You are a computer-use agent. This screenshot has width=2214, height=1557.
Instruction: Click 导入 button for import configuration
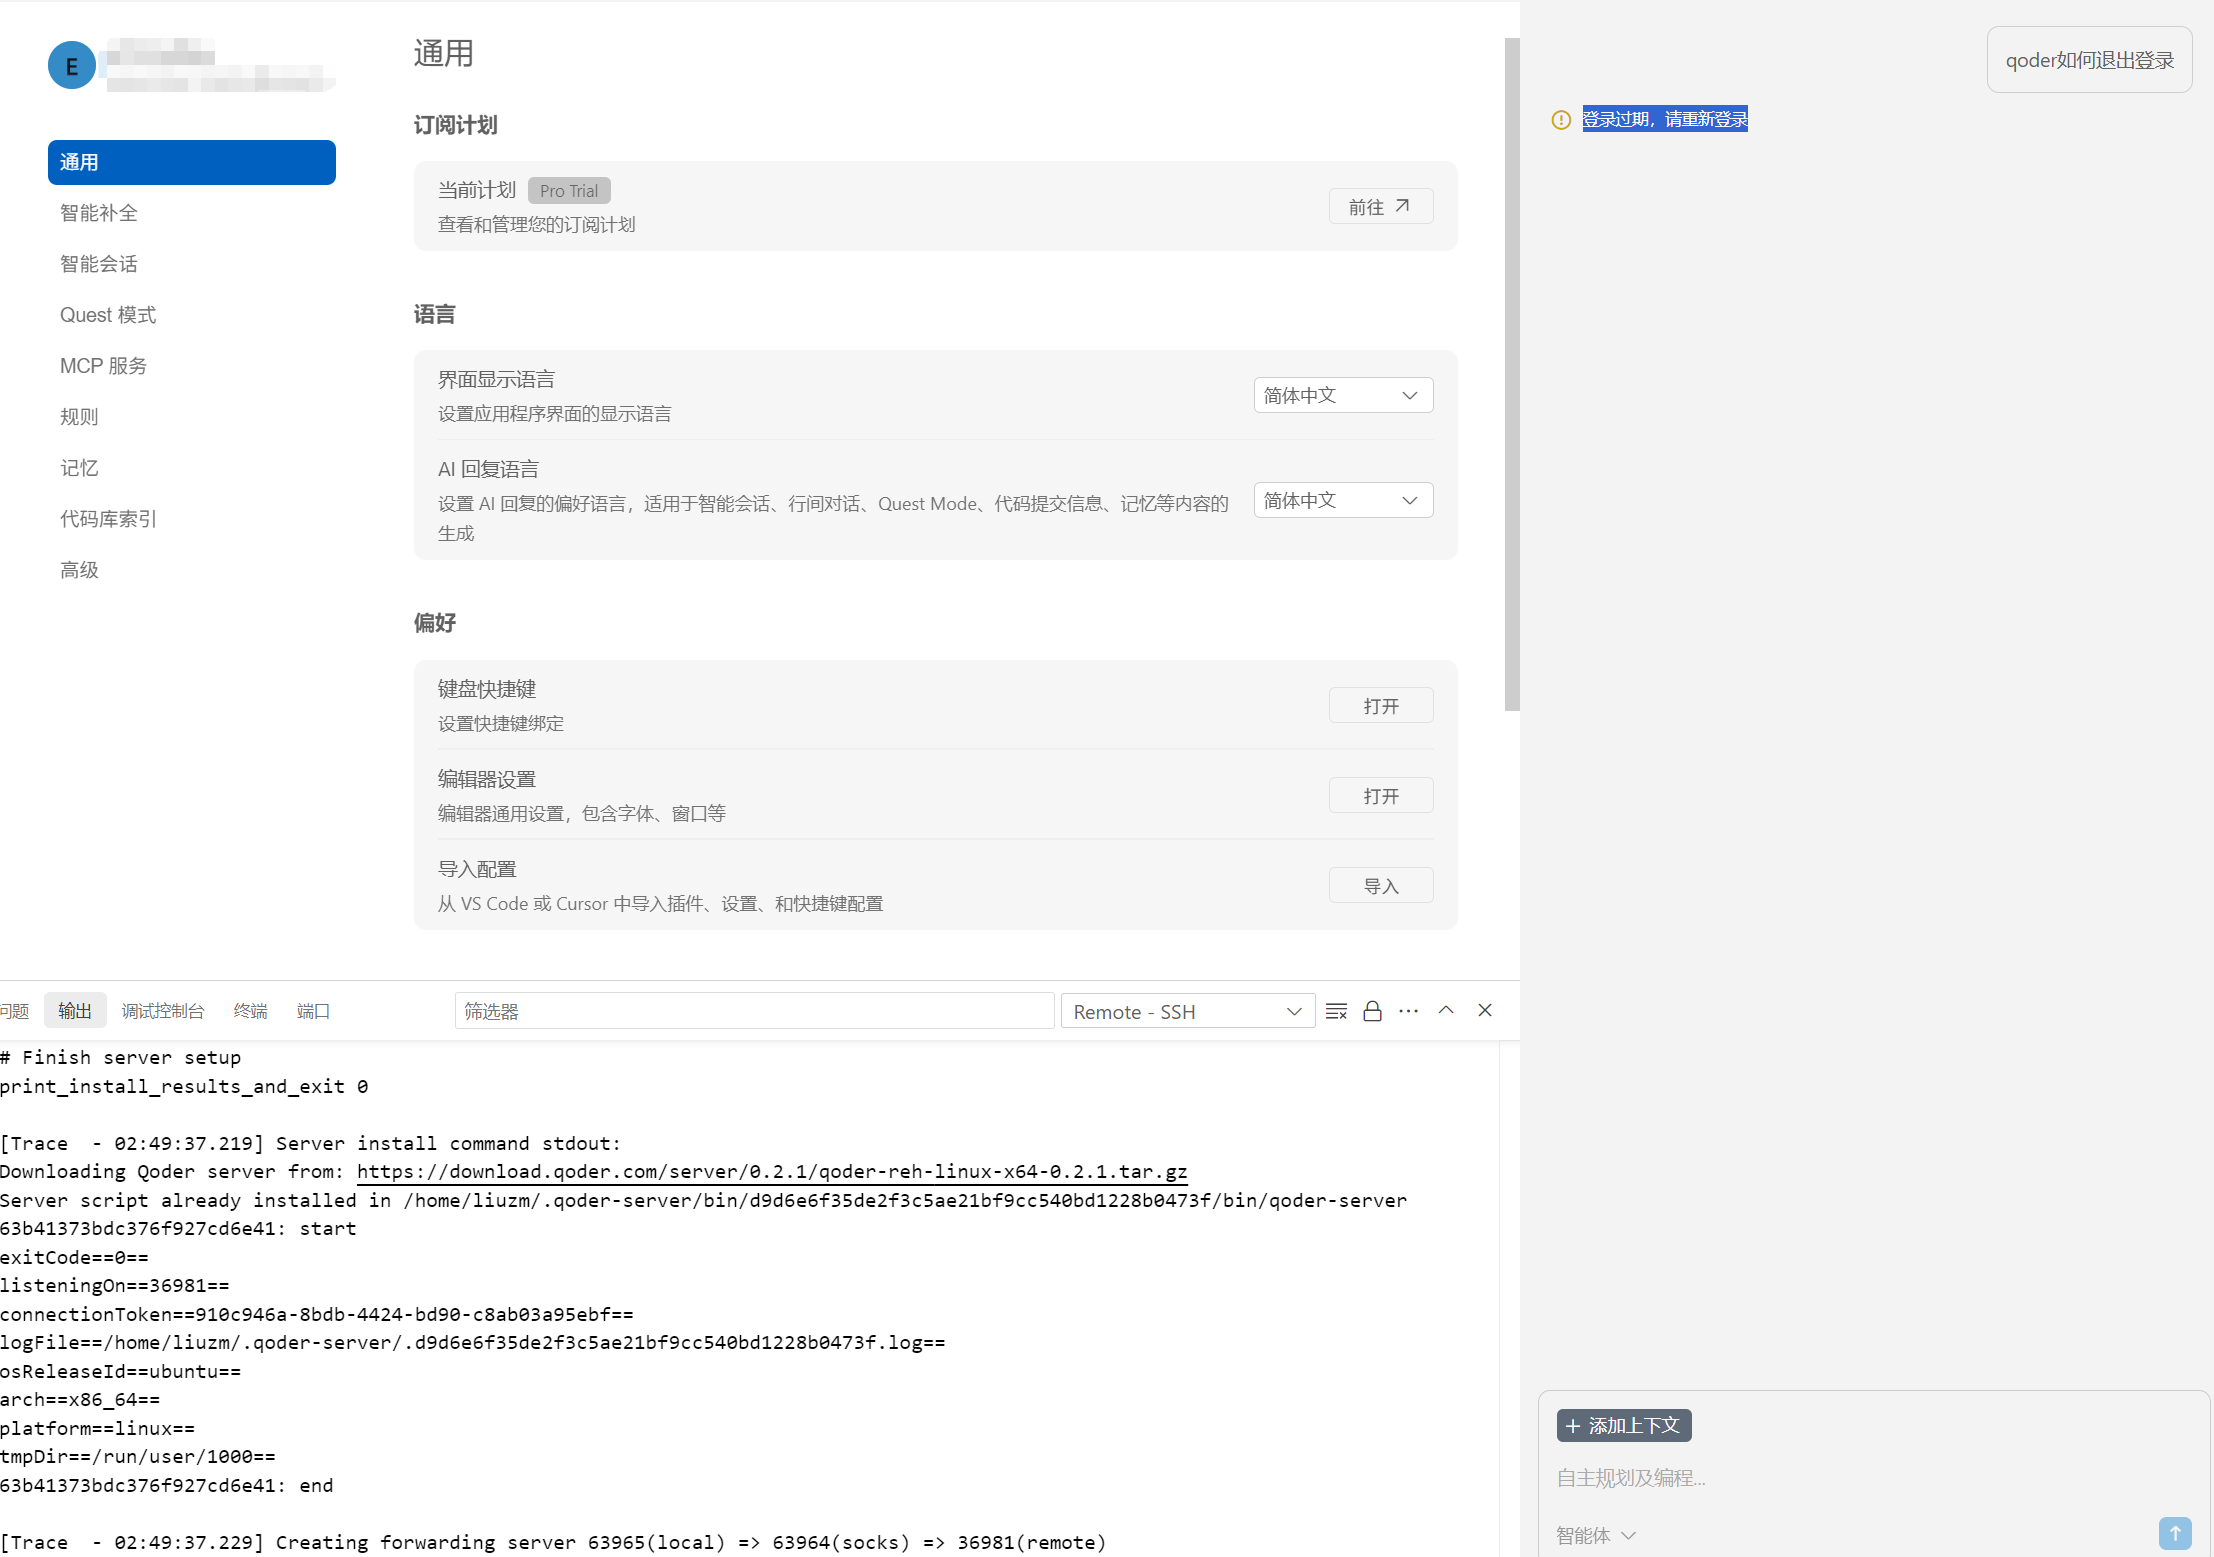pos(1380,886)
